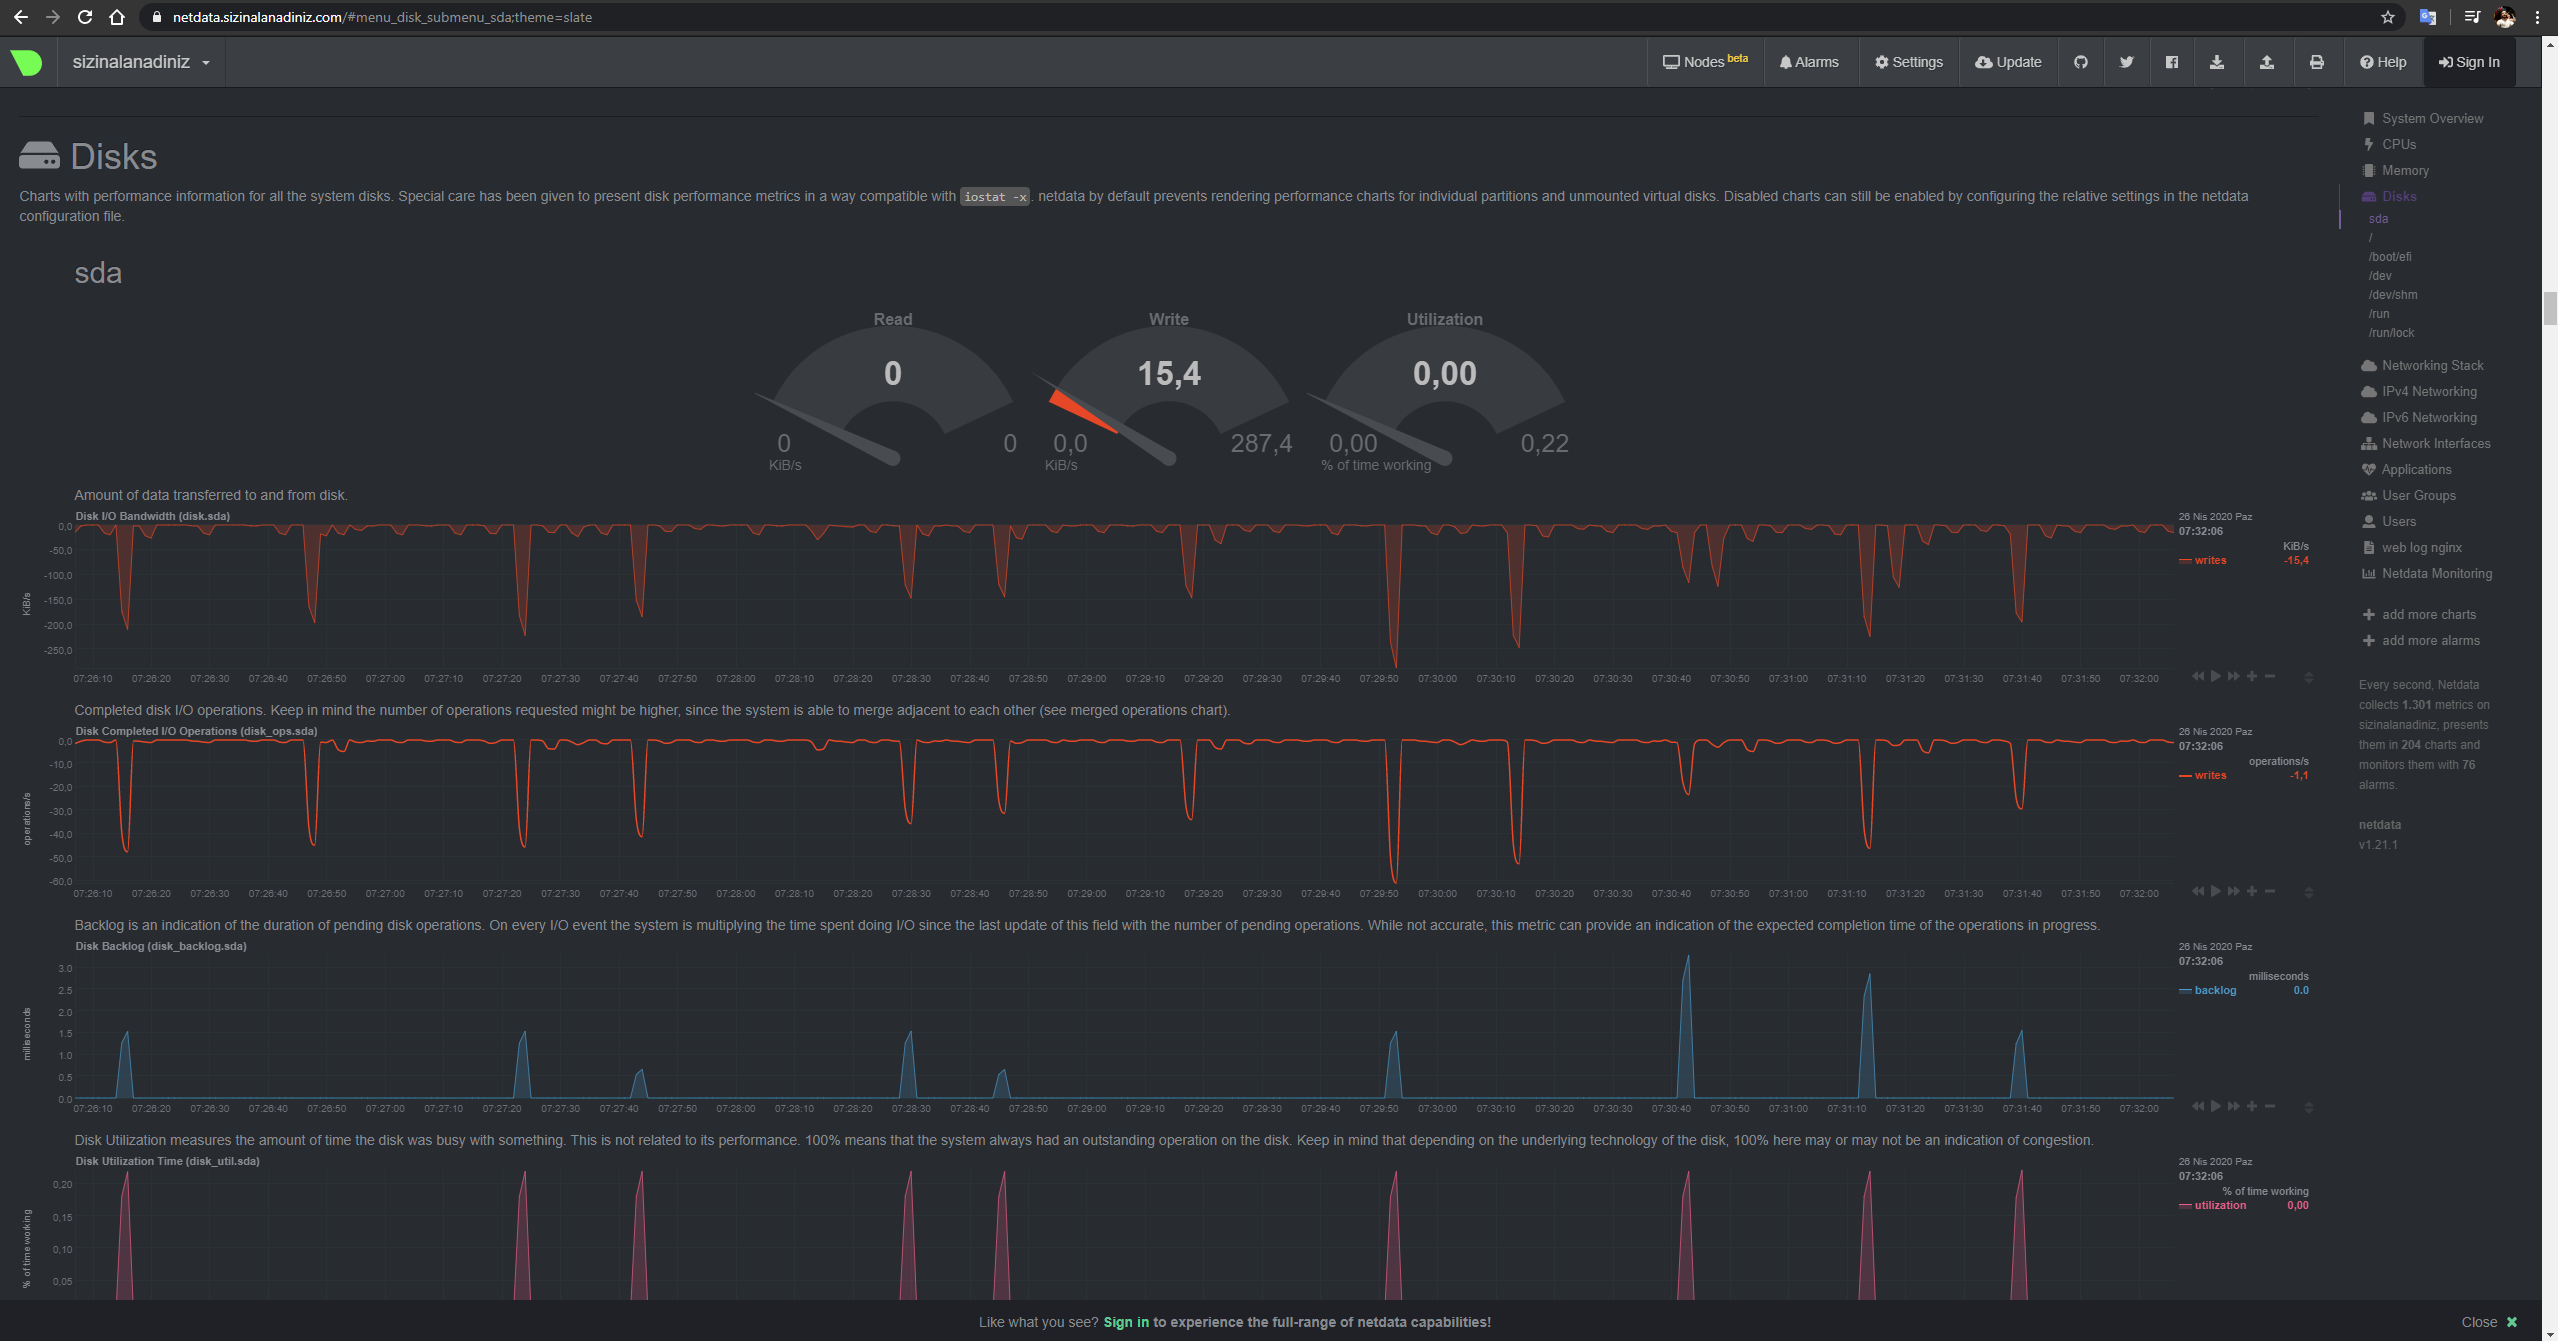The height and width of the screenshot is (1341, 2558).
Task: Click add more charts link
Action: pyautogui.click(x=2428, y=614)
